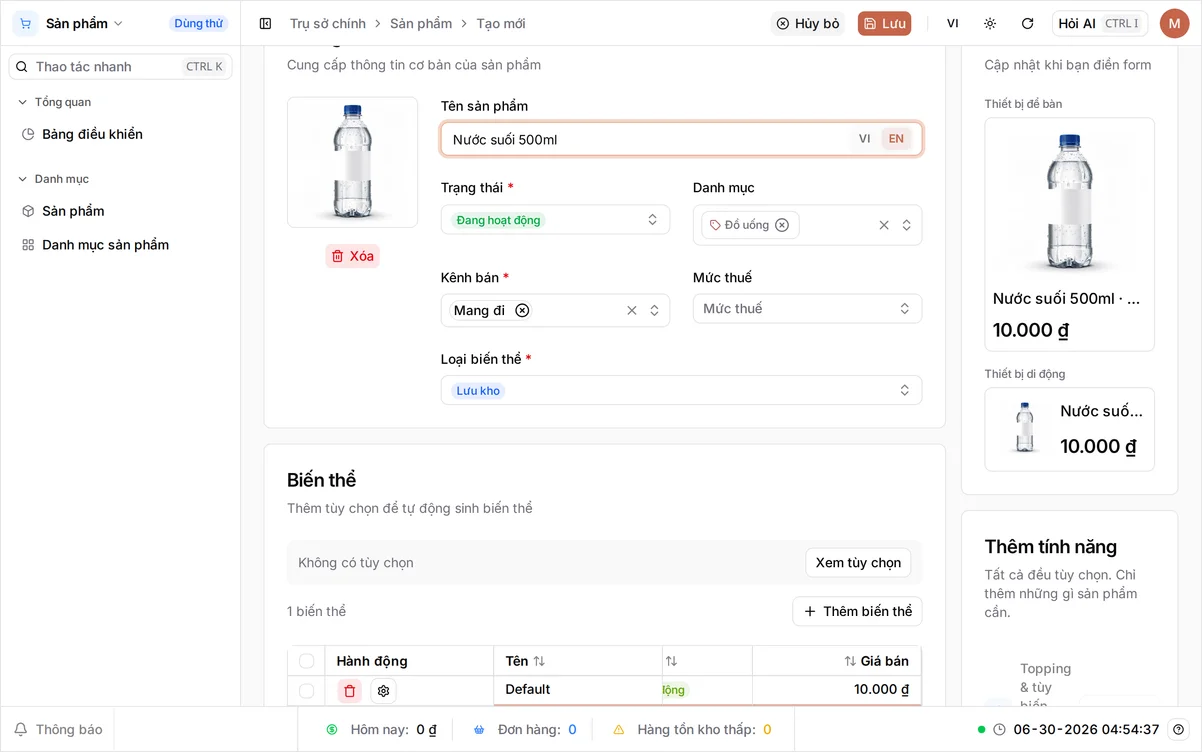
Task: Remove the Mang đi channel tag
Action: pyautogui.click(x=522, y=310)
